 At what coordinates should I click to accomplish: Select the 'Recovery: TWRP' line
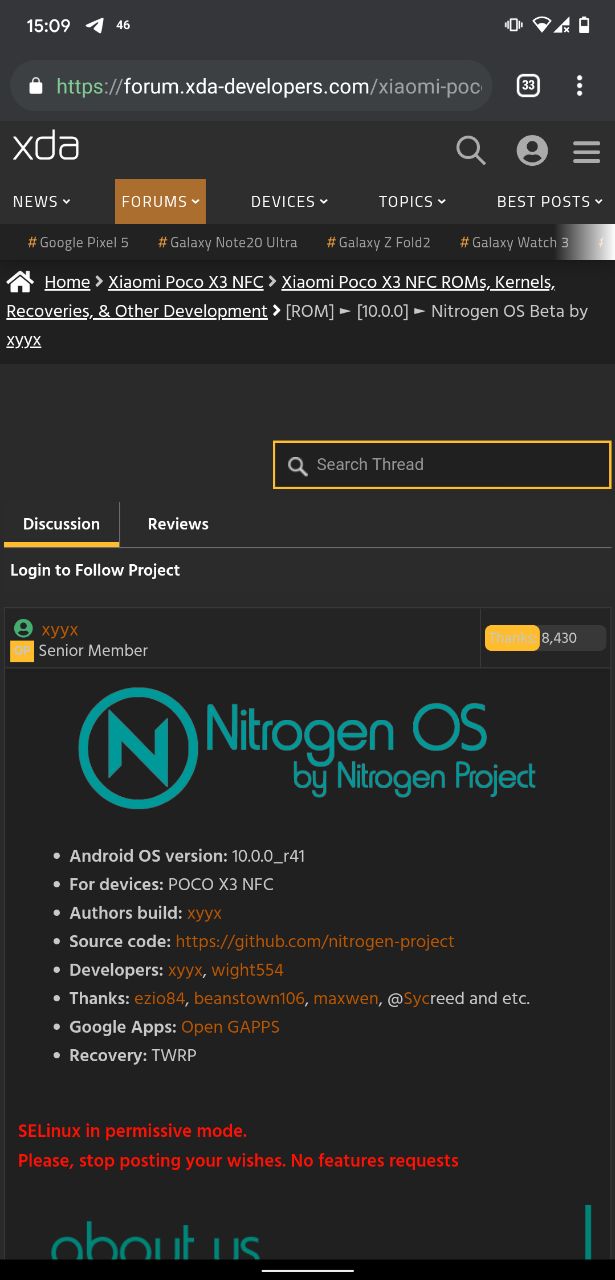133,1055
